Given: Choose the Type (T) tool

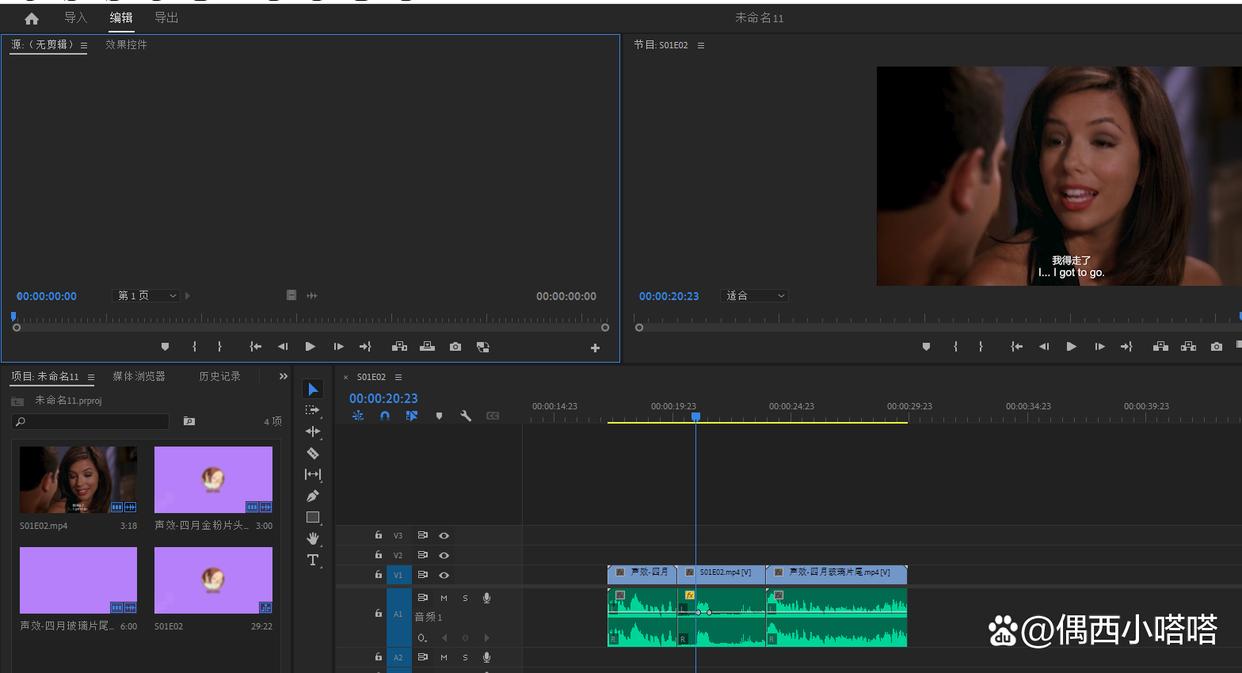Looking at the screenshot, I should tap(313, 560).
